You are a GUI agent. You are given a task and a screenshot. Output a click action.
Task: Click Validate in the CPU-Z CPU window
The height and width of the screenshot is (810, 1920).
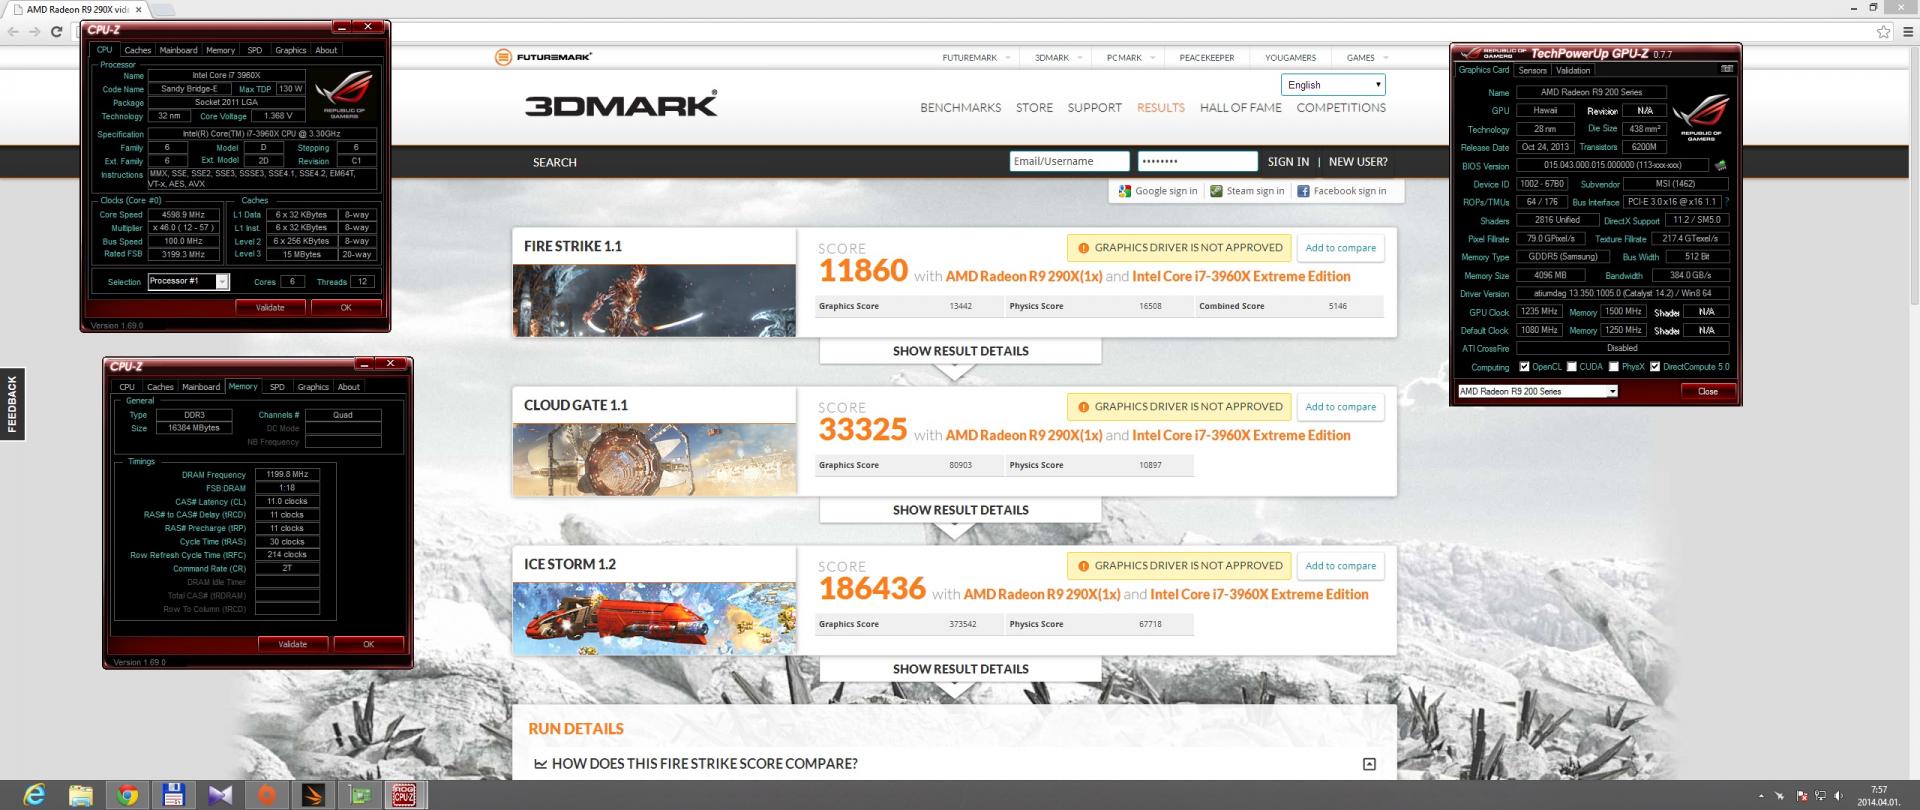pos(270,308)
